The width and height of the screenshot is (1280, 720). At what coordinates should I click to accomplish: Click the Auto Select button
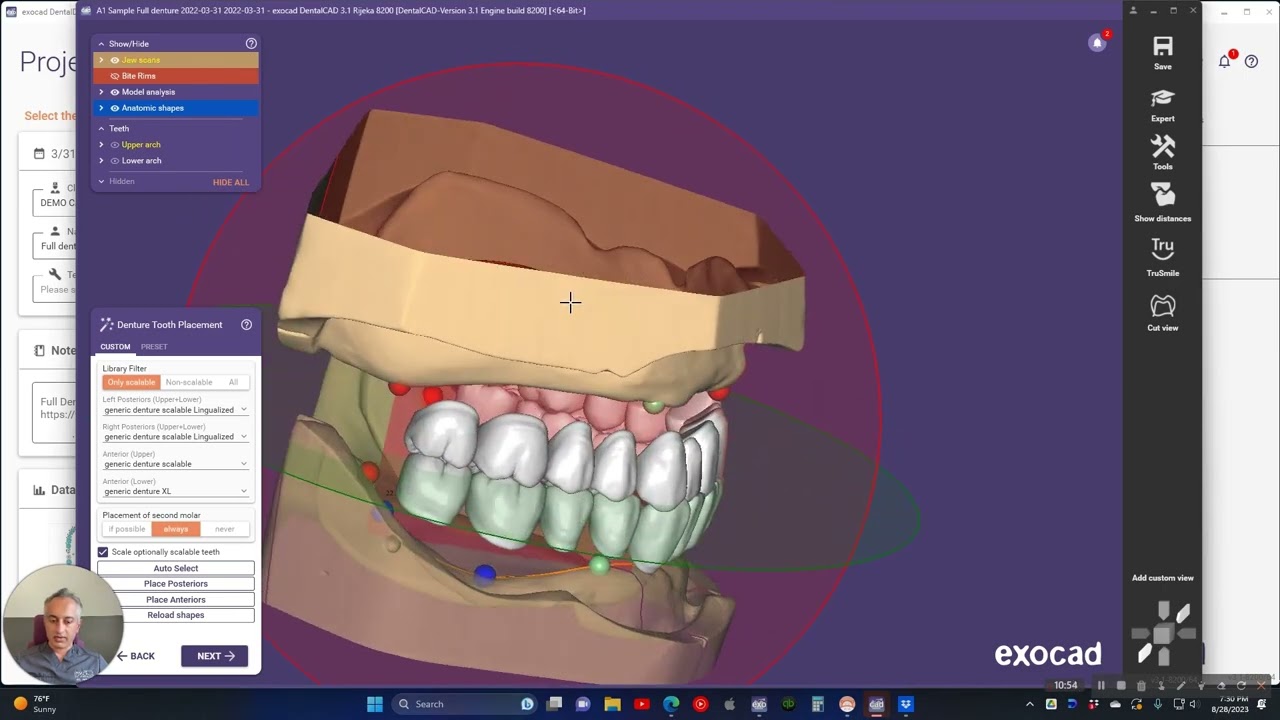pyautogui.click(x=175, y=568)
